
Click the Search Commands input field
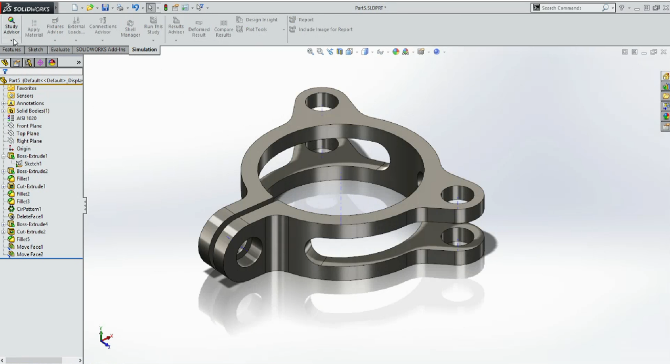pos(570,8)
